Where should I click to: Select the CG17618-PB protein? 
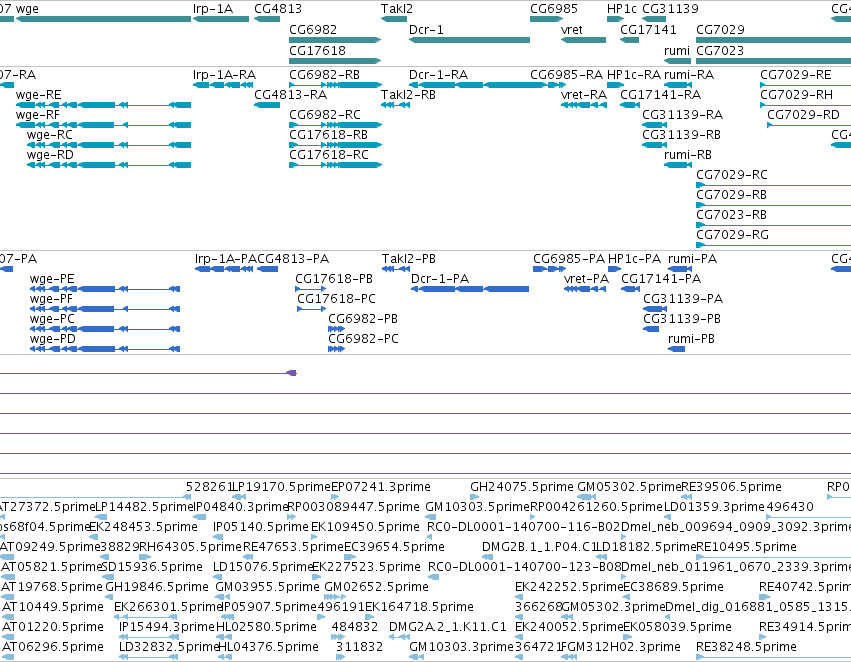pyautogui.click(x=311, y=289)
